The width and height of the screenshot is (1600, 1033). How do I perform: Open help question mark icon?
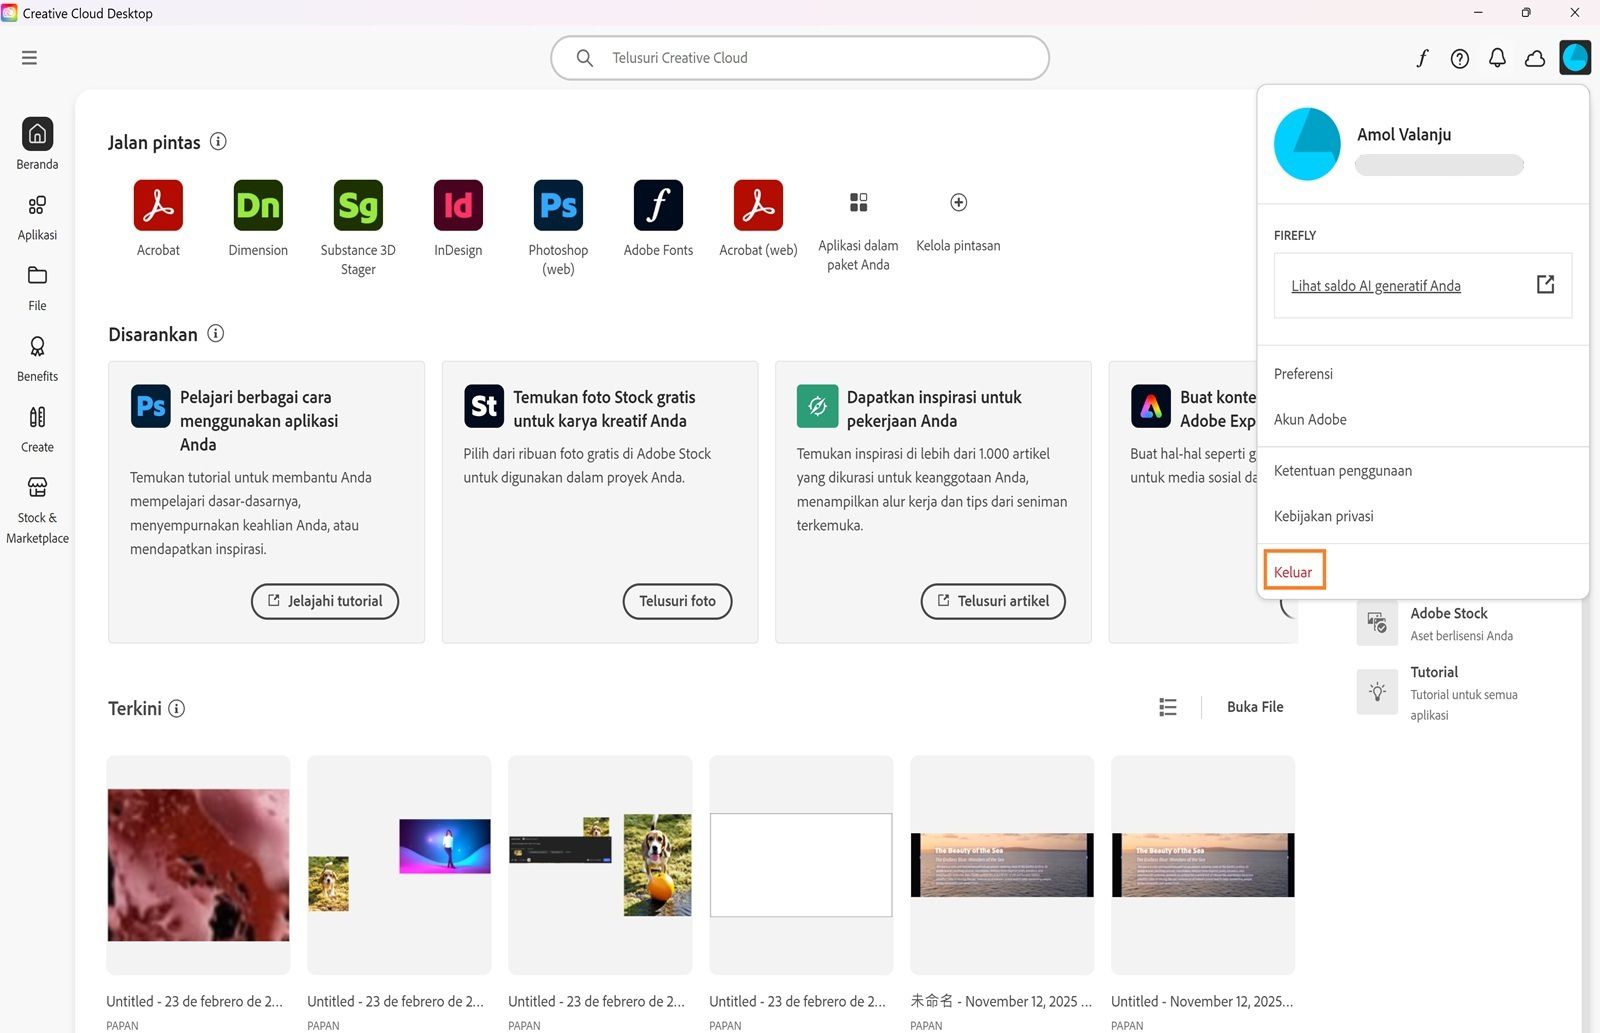pyautogui.click(x=1460, y=58)
